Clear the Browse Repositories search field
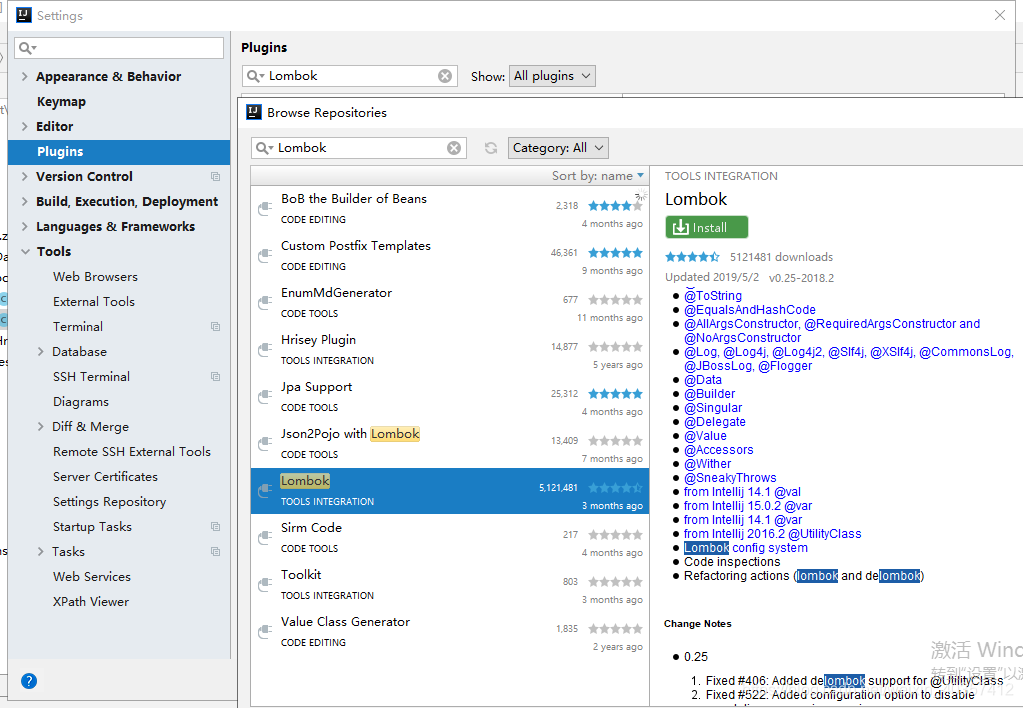Viewport: 1023px width, 708px height. click(x=454, y=148)
